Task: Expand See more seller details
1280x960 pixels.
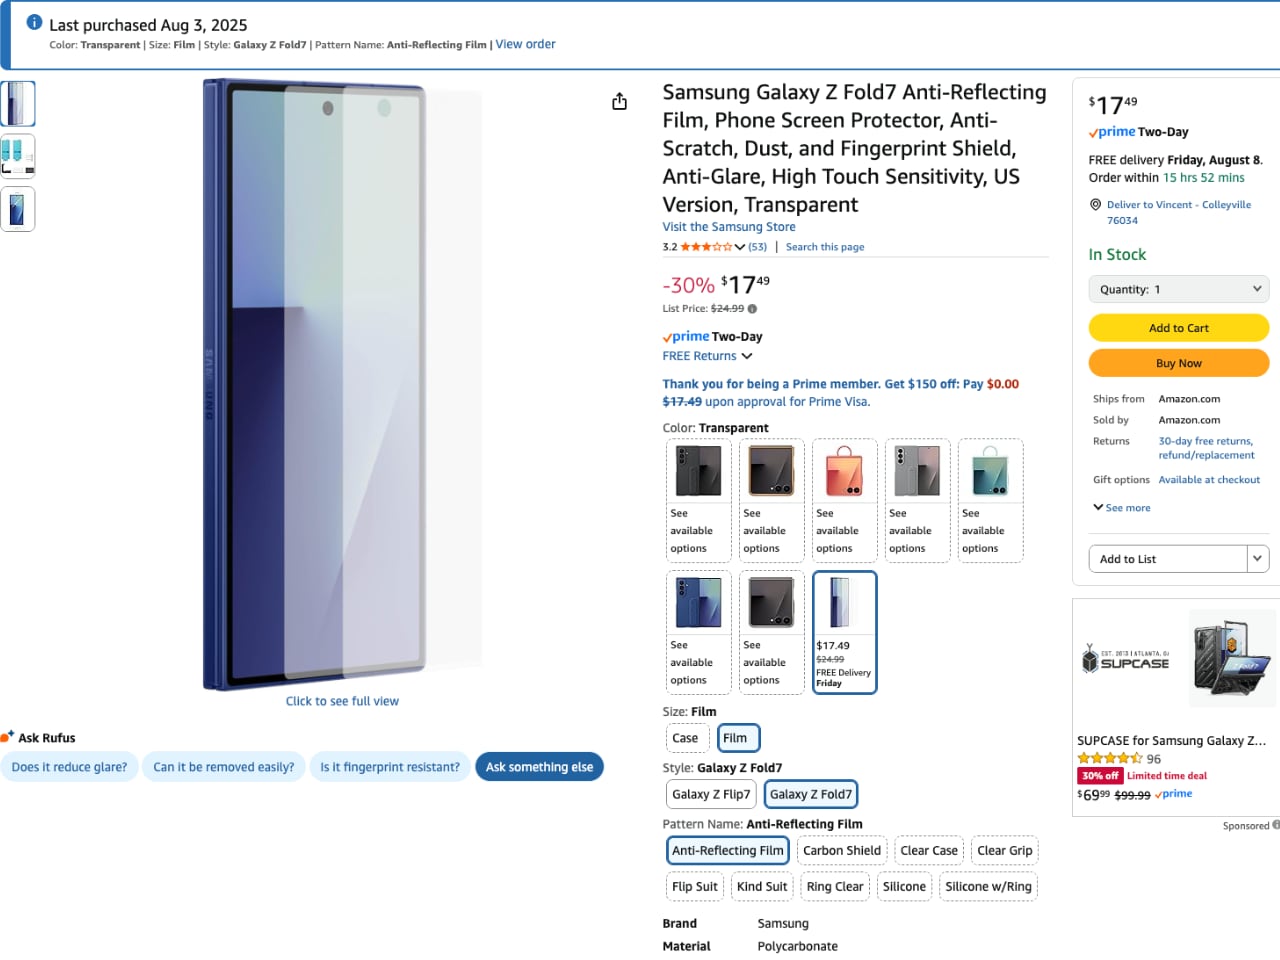Action: click(x=1122, y=508)
